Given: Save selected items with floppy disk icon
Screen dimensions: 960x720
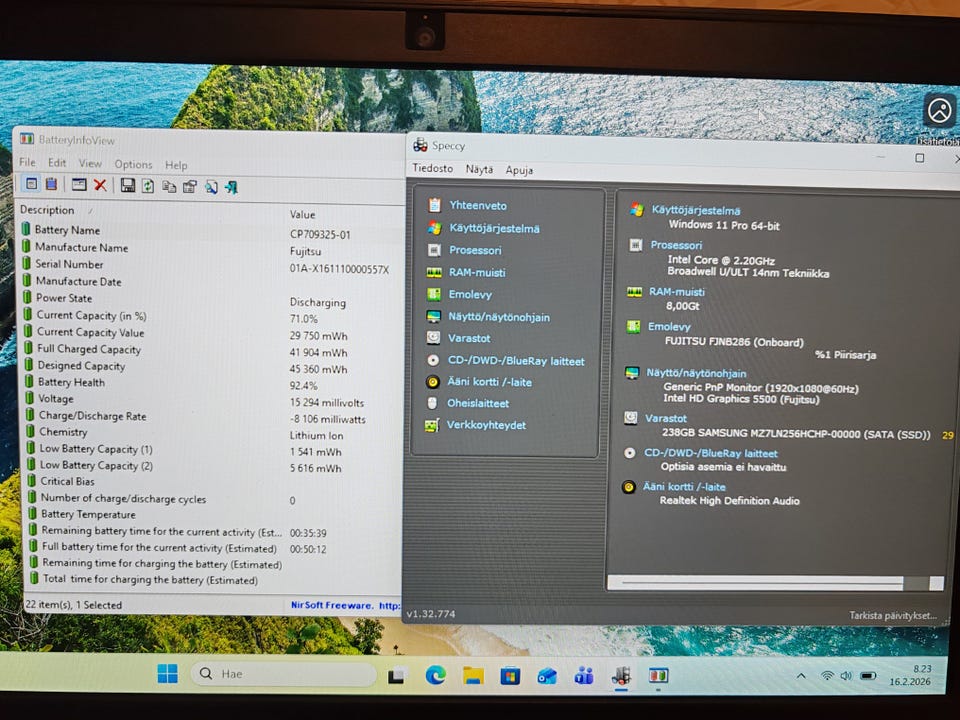Looking at the screenshot, I should (x=127, y=185).
